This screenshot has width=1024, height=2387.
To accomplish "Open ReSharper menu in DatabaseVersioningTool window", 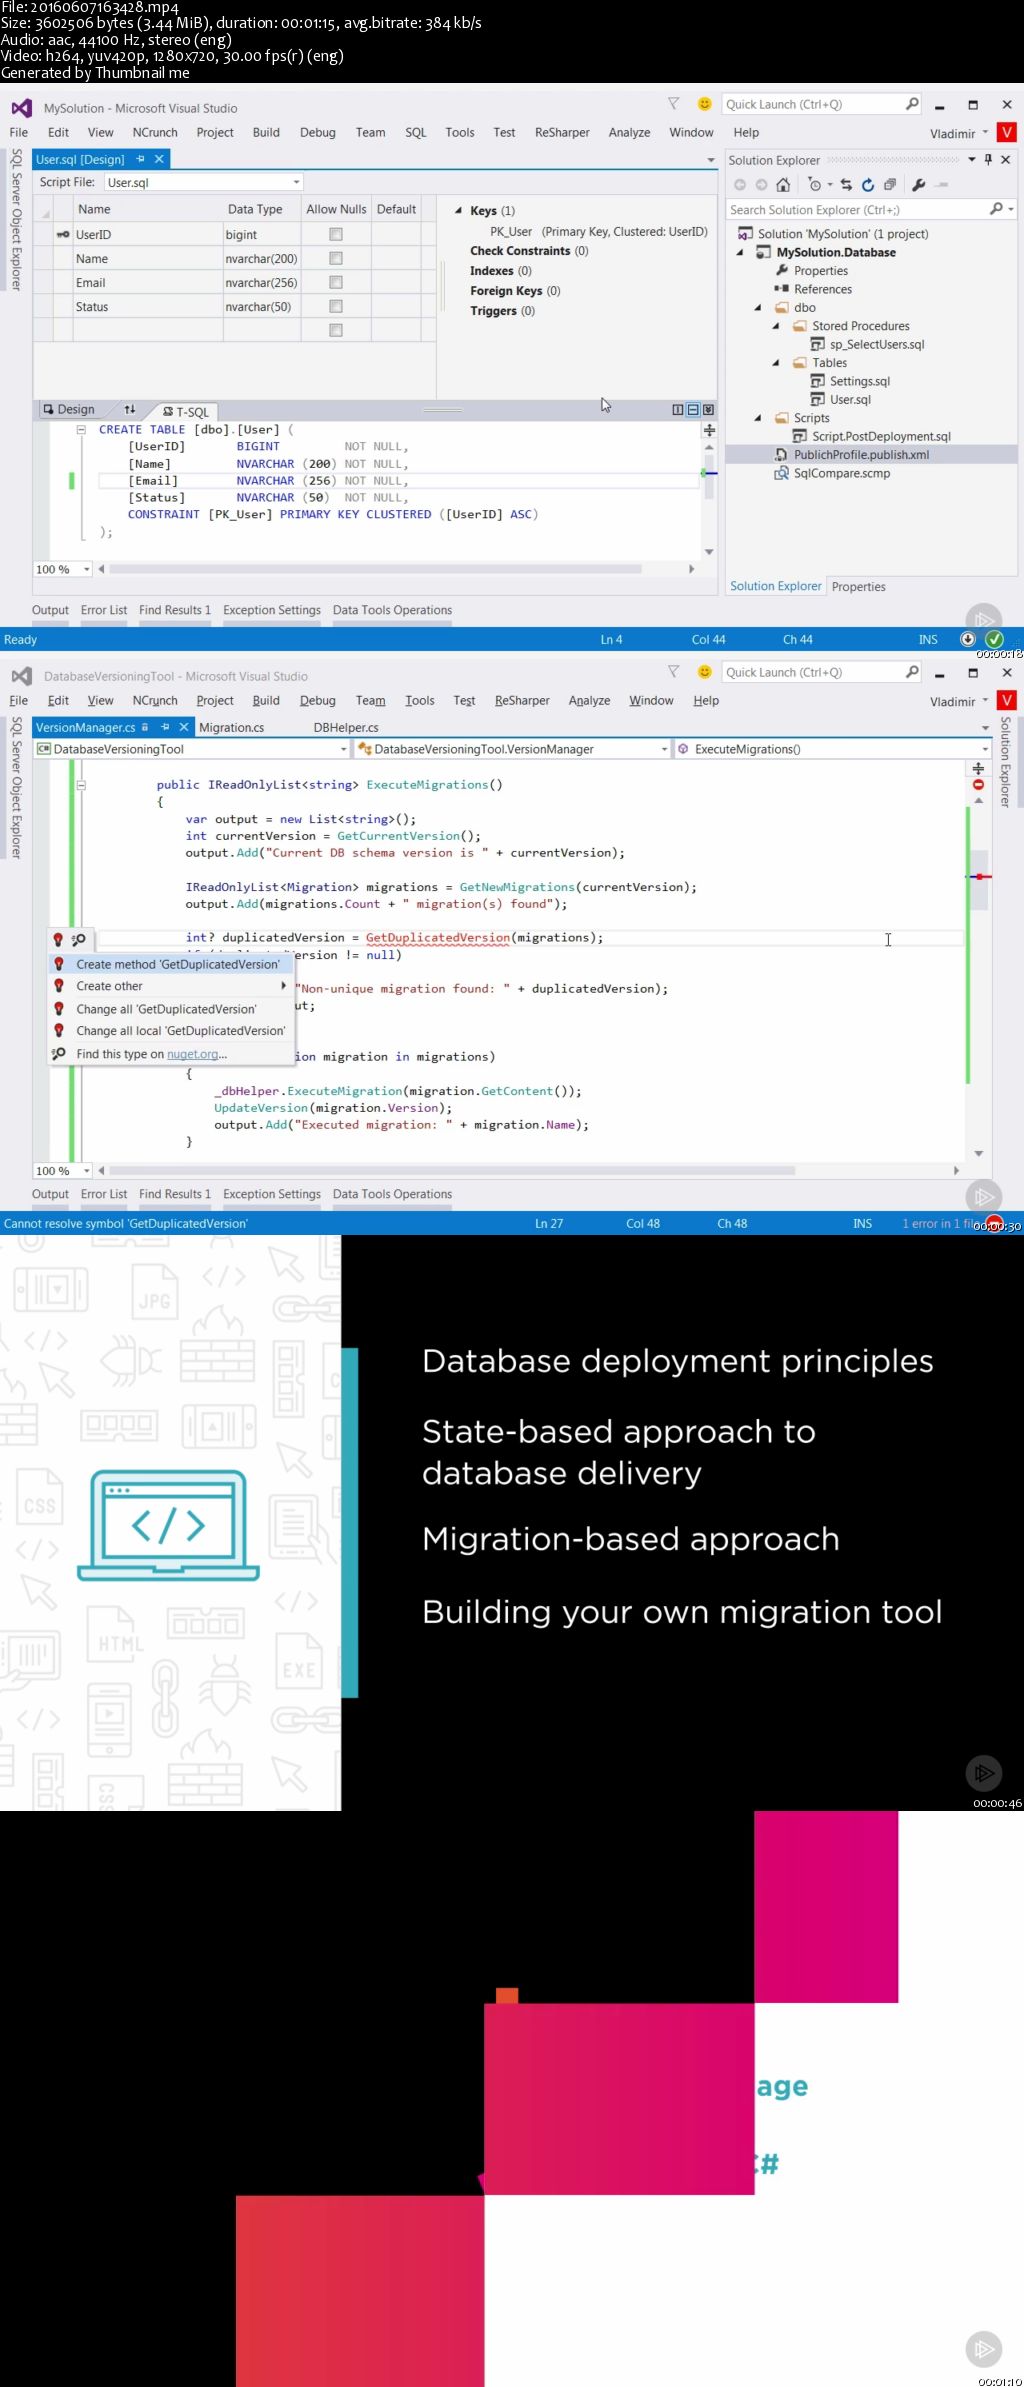I will 522,700.
